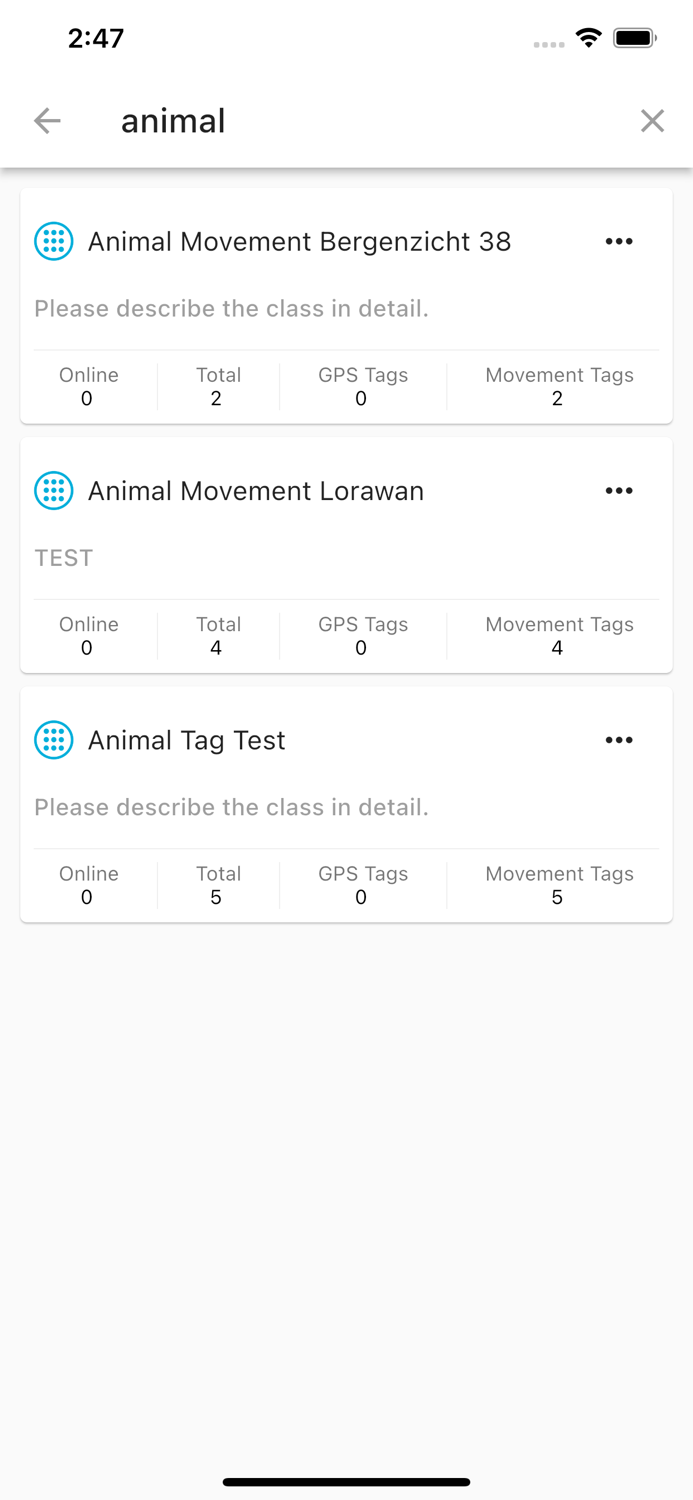The image size is (693, 1500).
Task: Select Total count on Animal Movement Lorawan
Action: point(218,636)
